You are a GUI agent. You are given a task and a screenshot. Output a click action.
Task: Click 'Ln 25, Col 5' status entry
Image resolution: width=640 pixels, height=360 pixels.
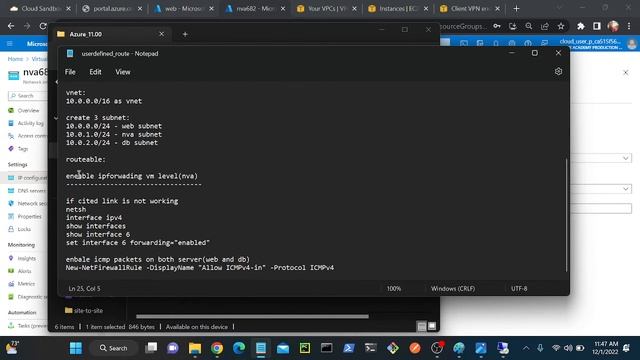point(84,289)
